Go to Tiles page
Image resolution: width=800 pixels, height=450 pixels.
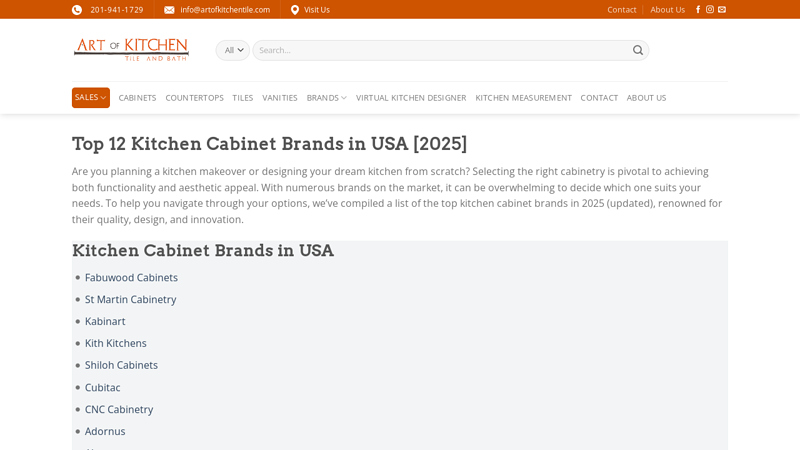[243, 97]
